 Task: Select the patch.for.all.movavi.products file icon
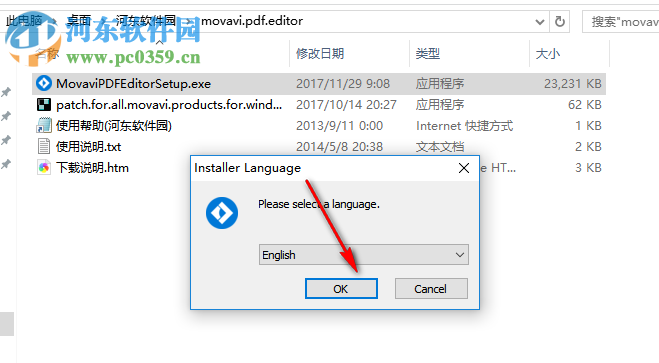pos(44,104)
